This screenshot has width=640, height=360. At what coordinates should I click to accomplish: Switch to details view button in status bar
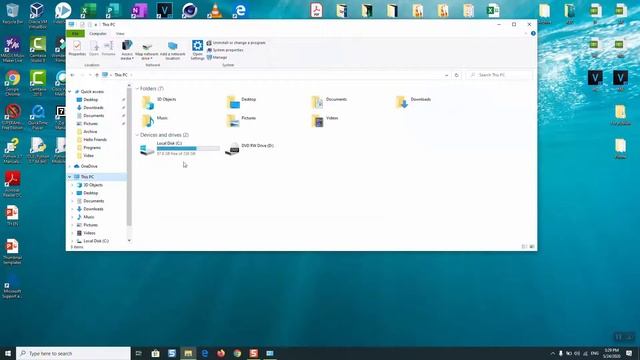tap(524, 247)
